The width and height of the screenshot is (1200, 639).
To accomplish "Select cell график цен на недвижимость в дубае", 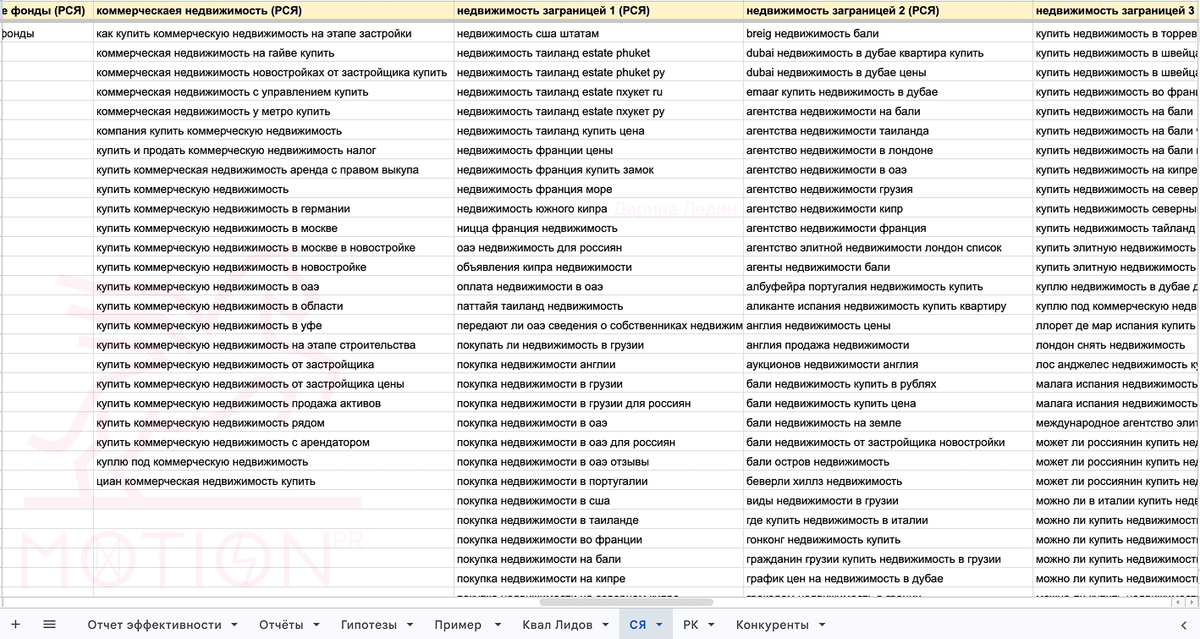I will [888, 579].
